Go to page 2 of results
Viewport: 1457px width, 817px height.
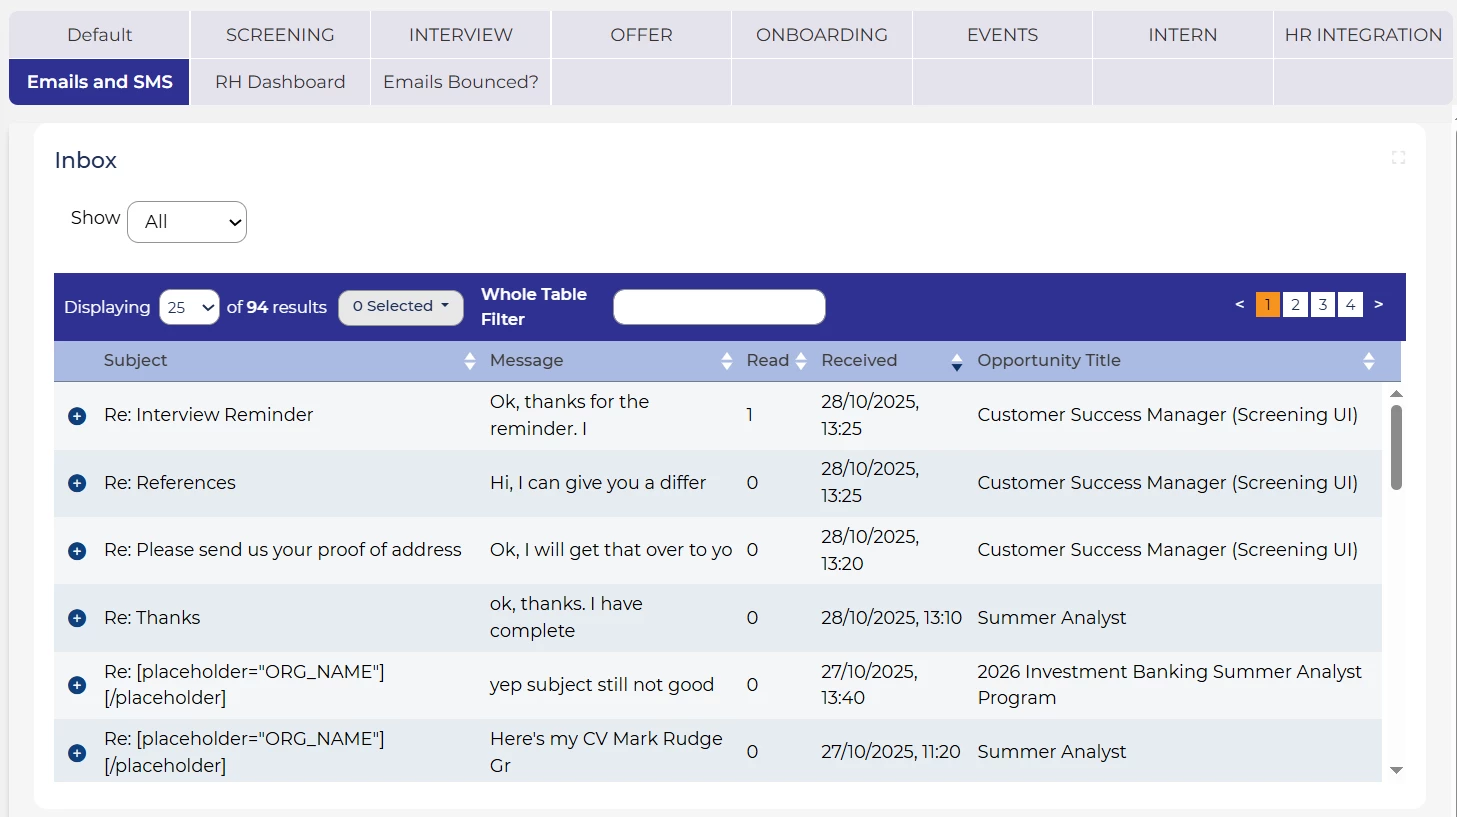pyautogui.click(x=1295, y=305)
